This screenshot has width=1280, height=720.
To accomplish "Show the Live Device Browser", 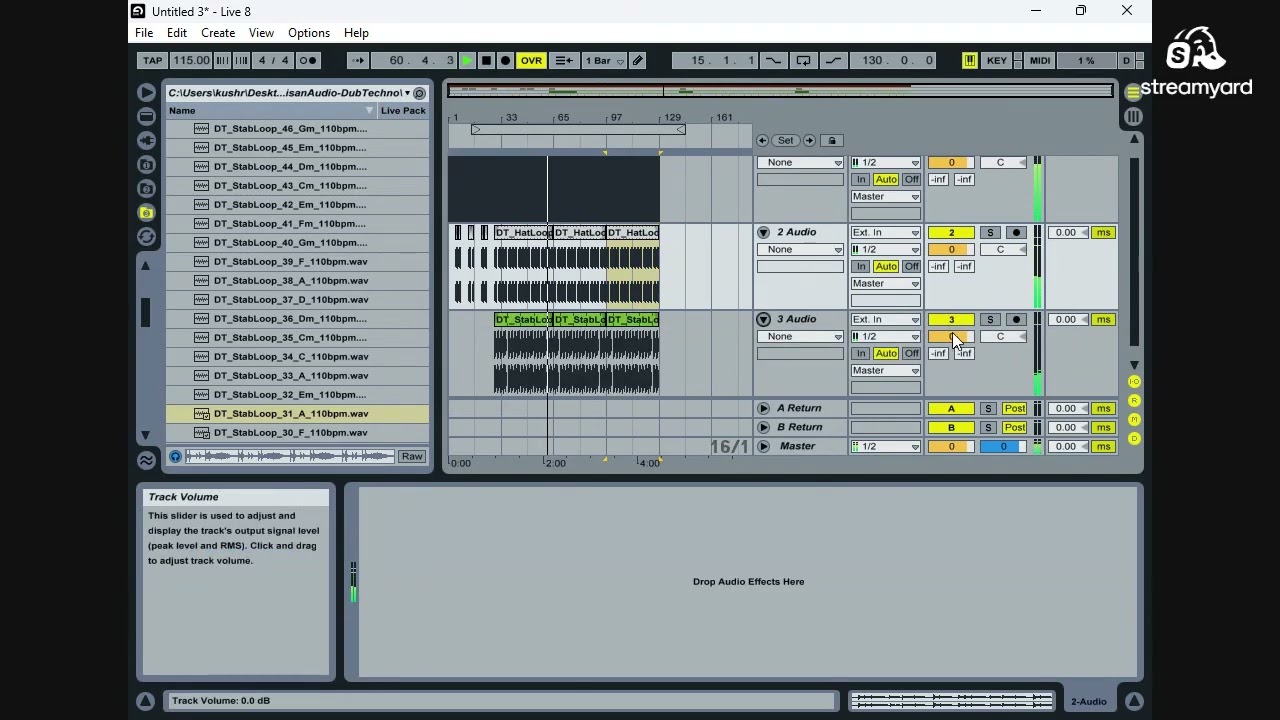I will [x=146, y=116].
